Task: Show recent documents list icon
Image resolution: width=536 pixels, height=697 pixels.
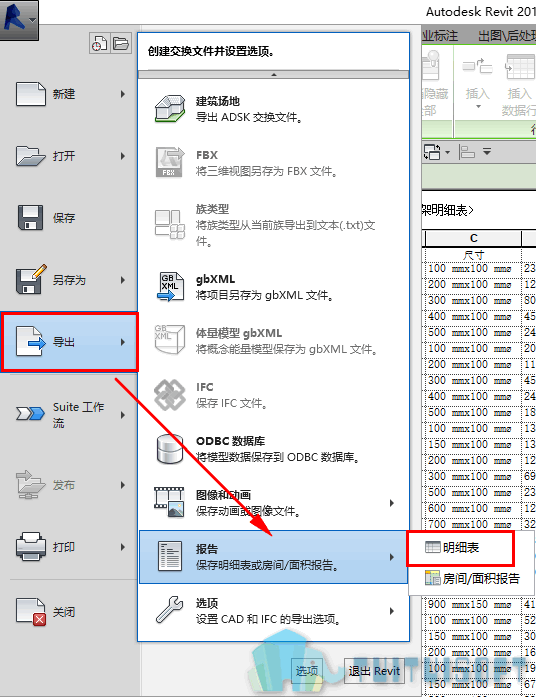Action: point(100,43)
